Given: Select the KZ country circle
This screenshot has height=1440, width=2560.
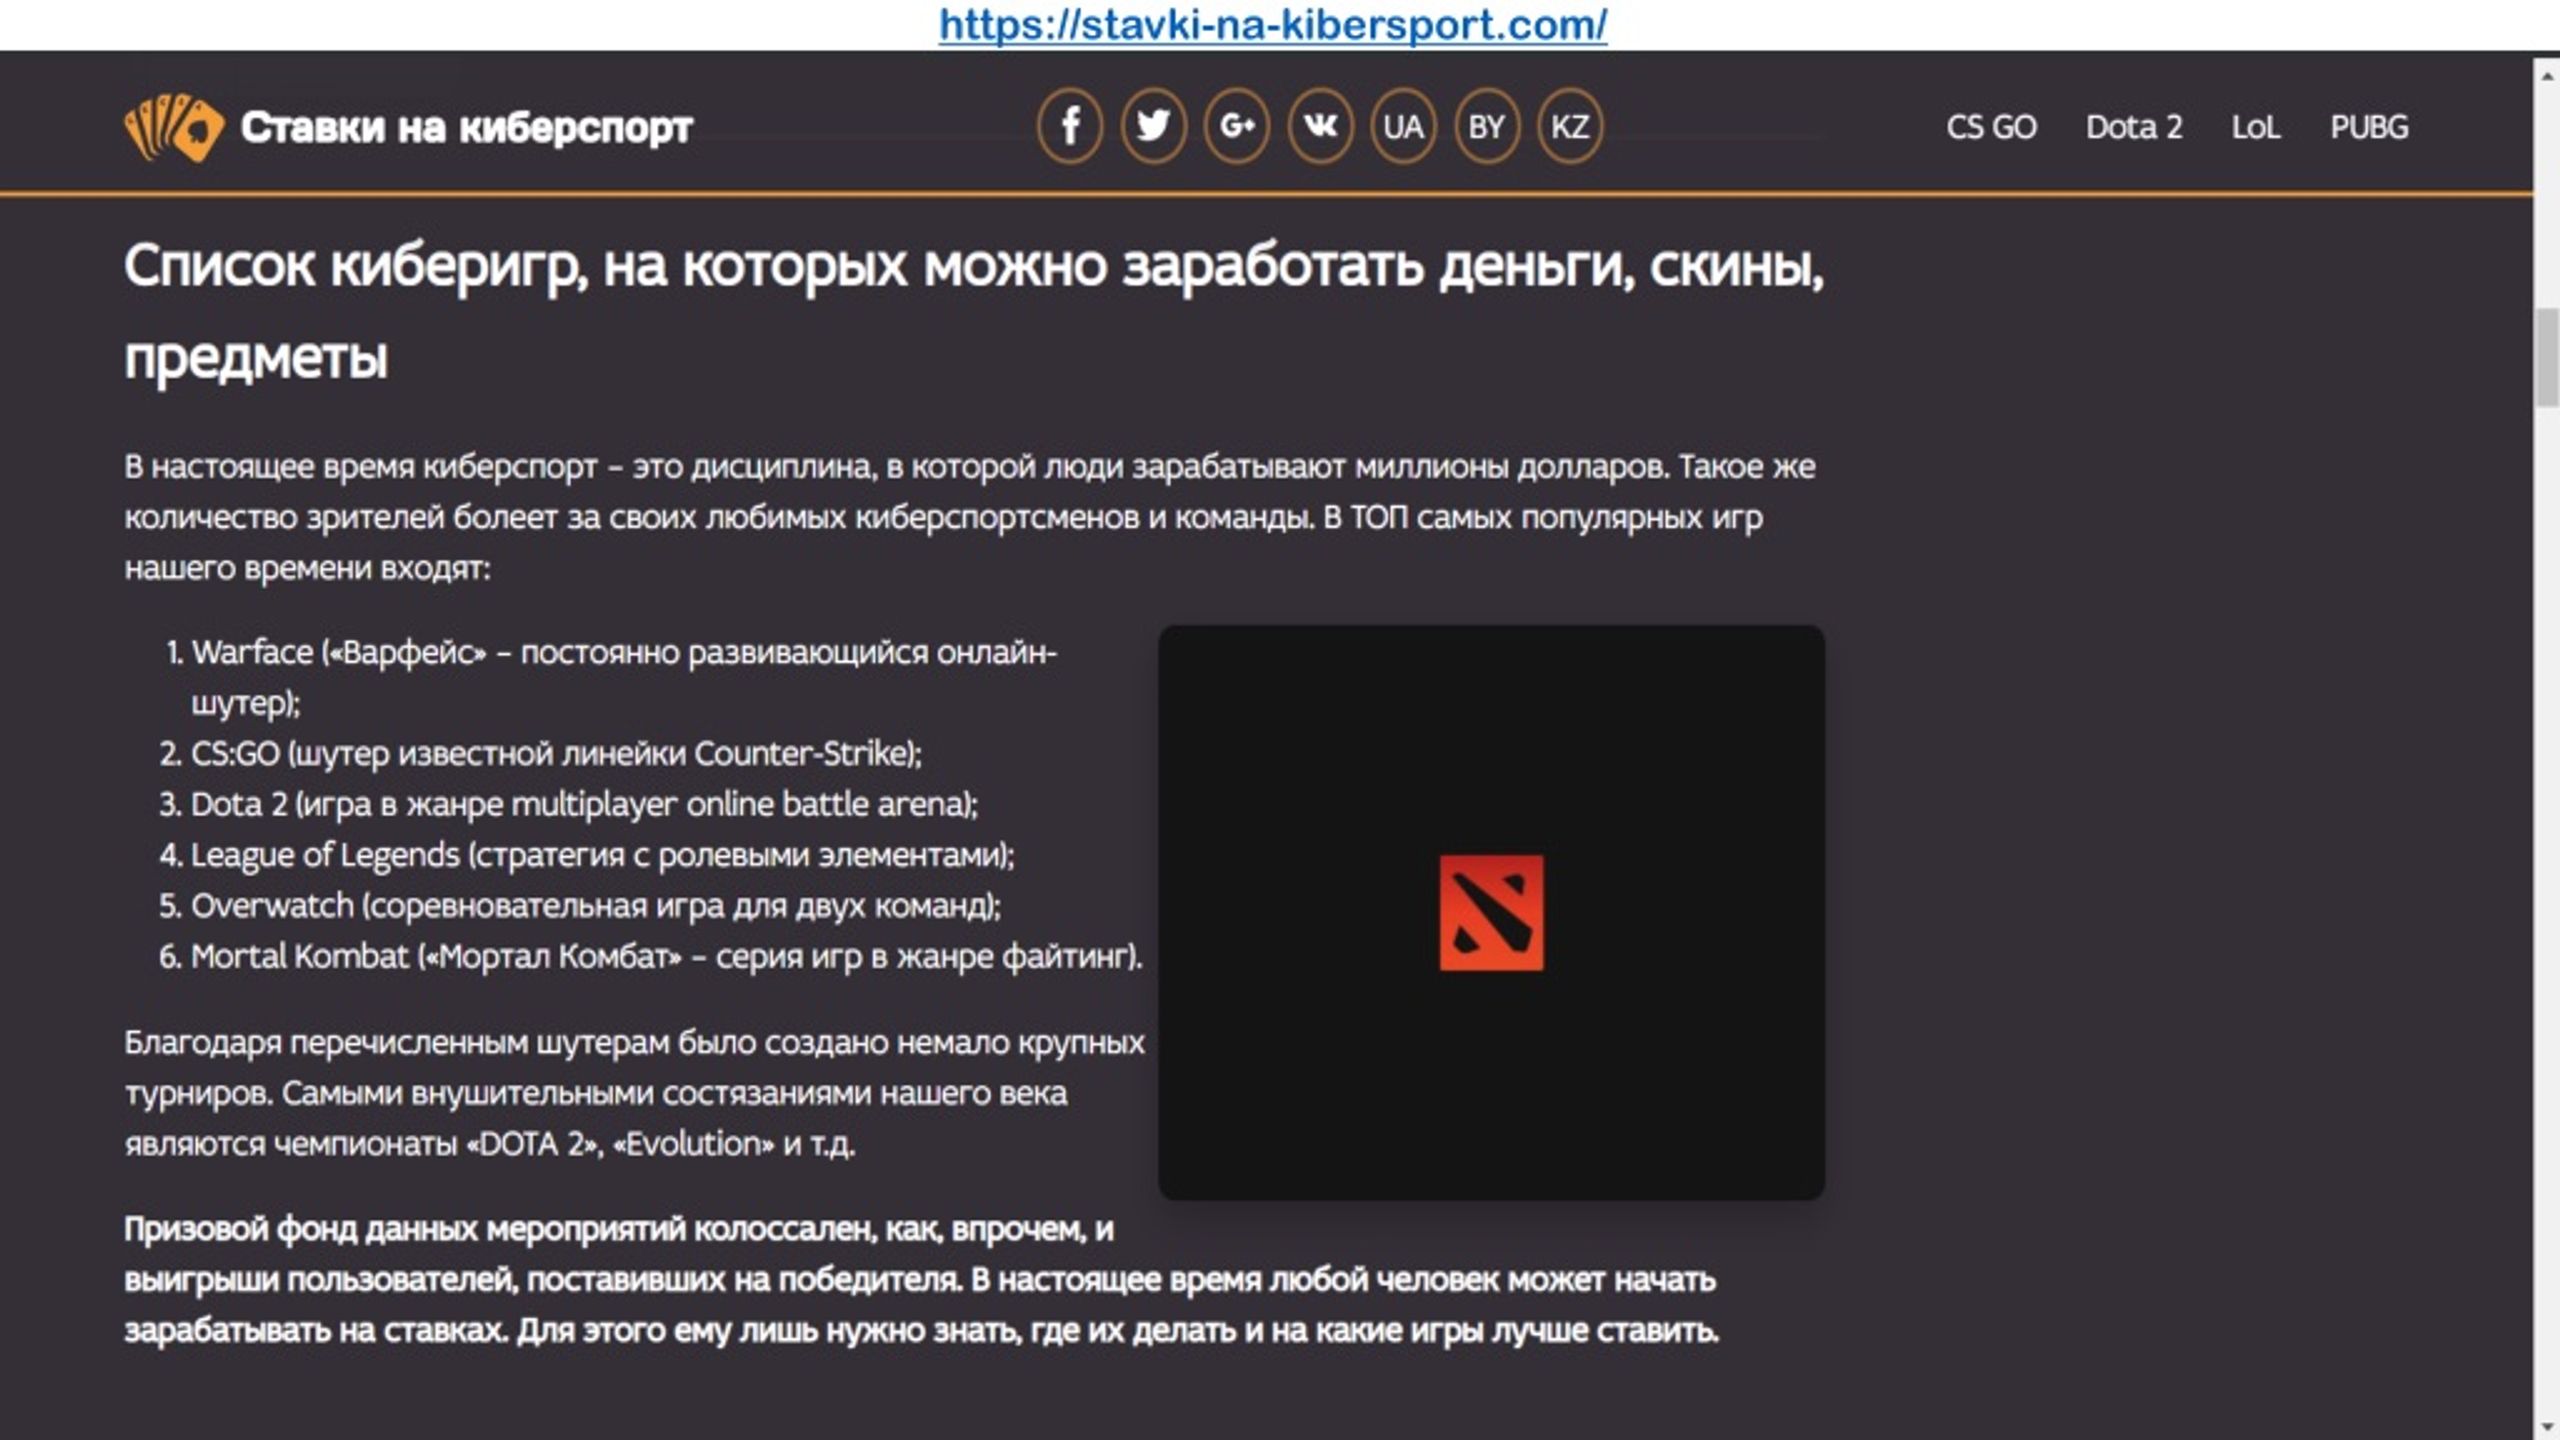Looking at the screenshot, I should [x=1570, y=127].
